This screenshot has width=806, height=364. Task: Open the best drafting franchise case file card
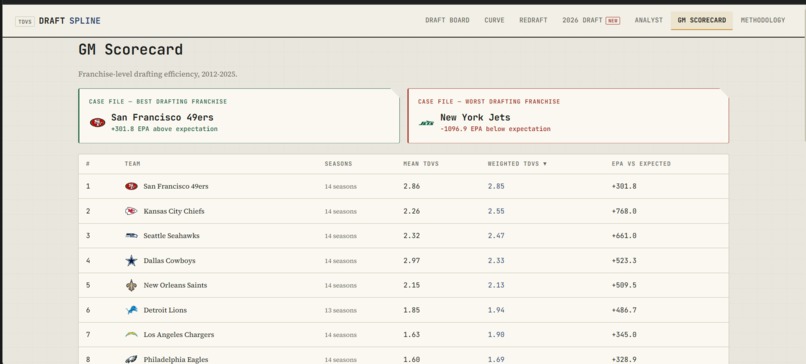239,116
